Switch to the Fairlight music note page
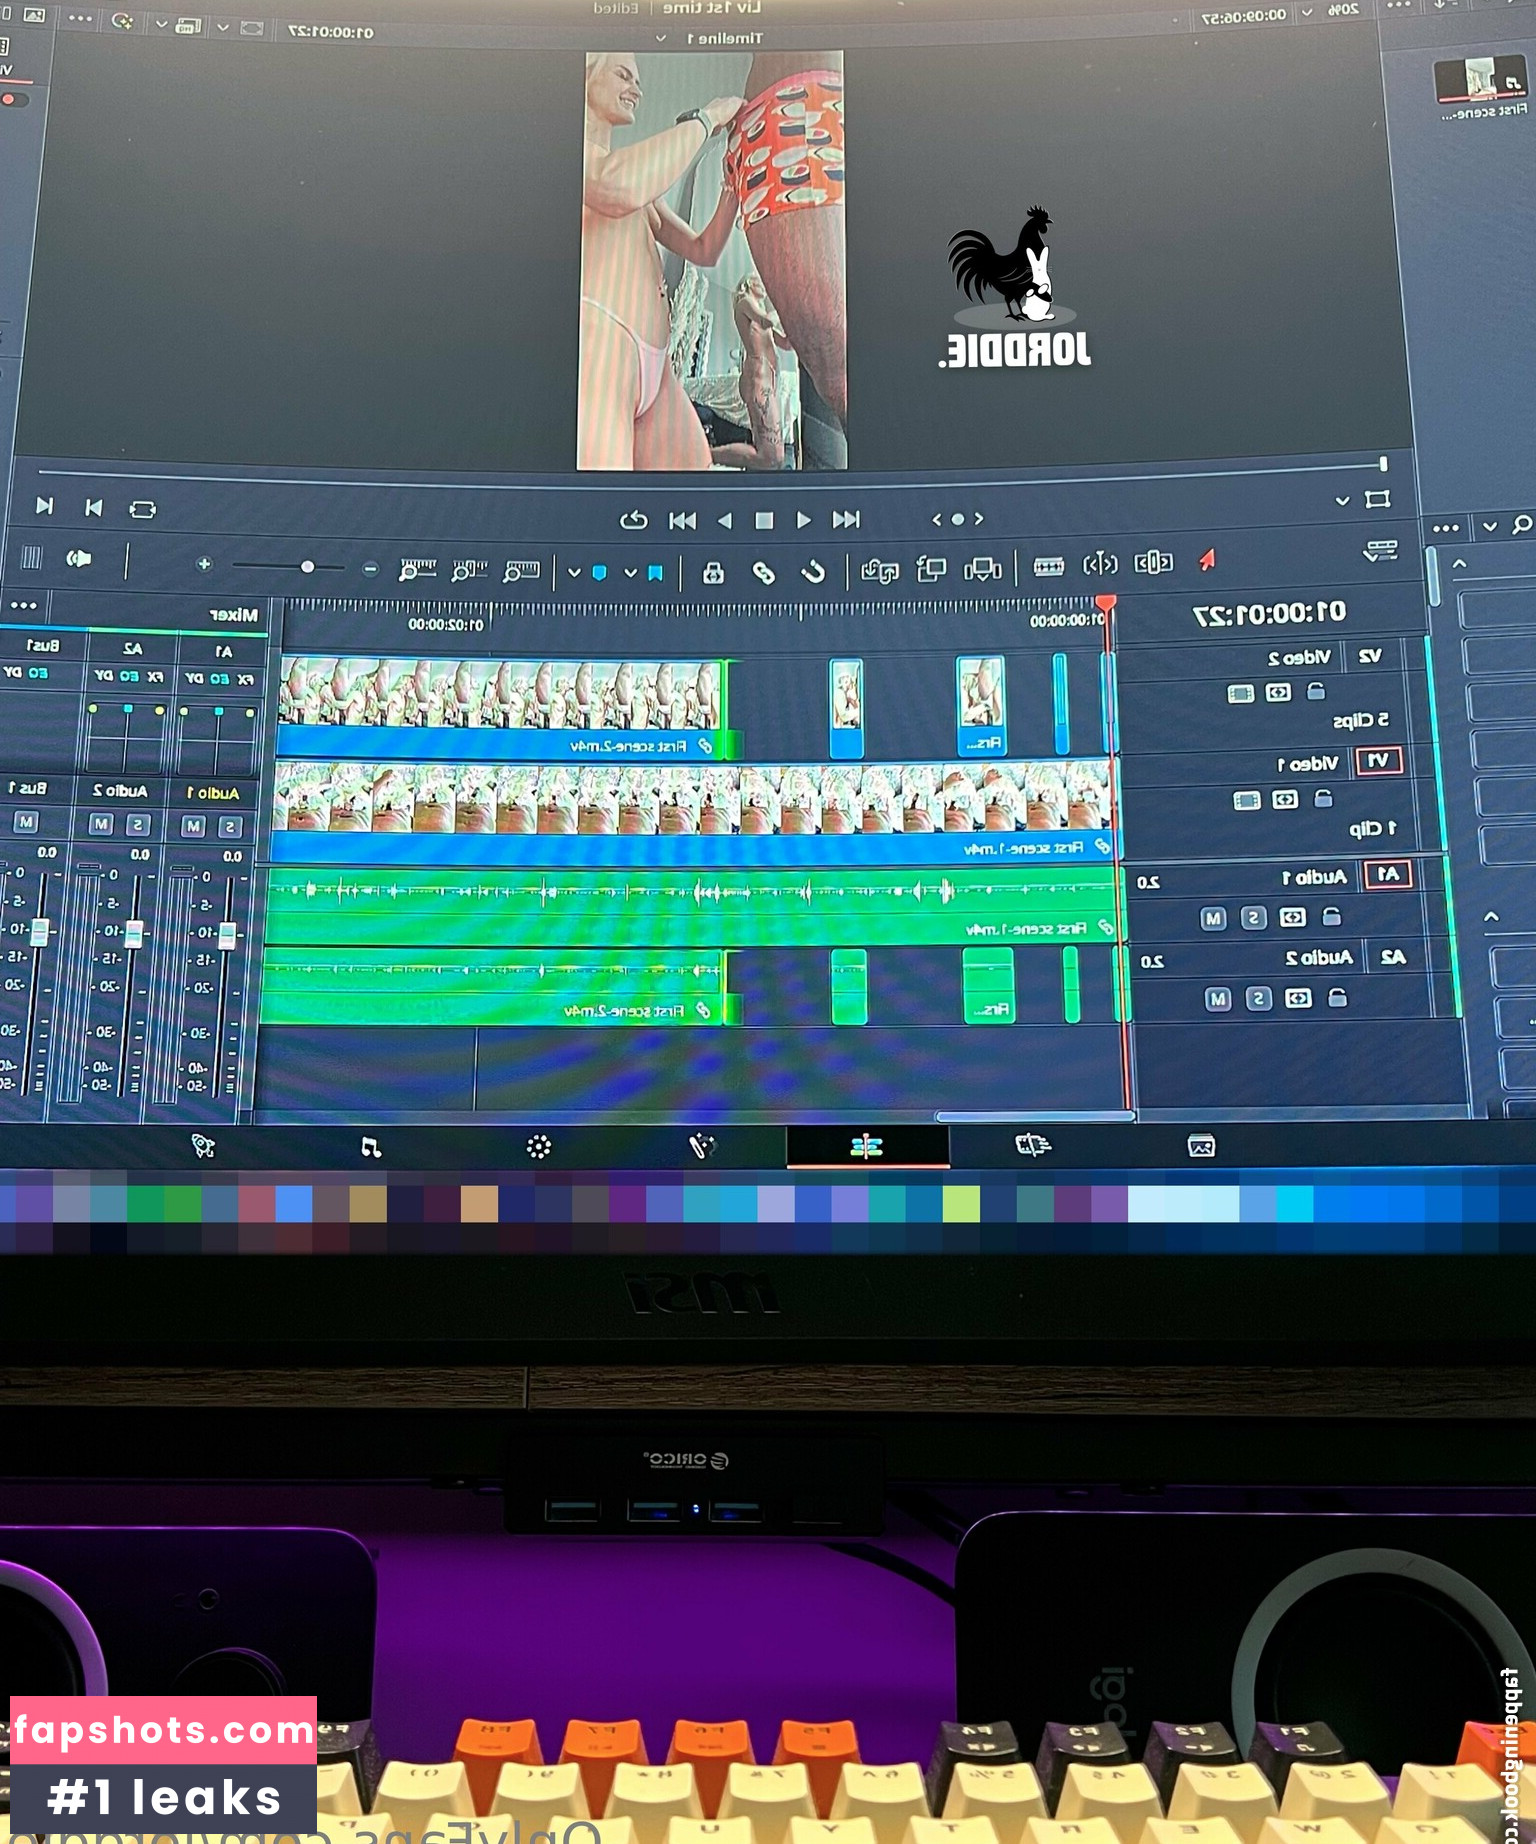The height and width of the screenshot is (1844, 1536). 371,1147
